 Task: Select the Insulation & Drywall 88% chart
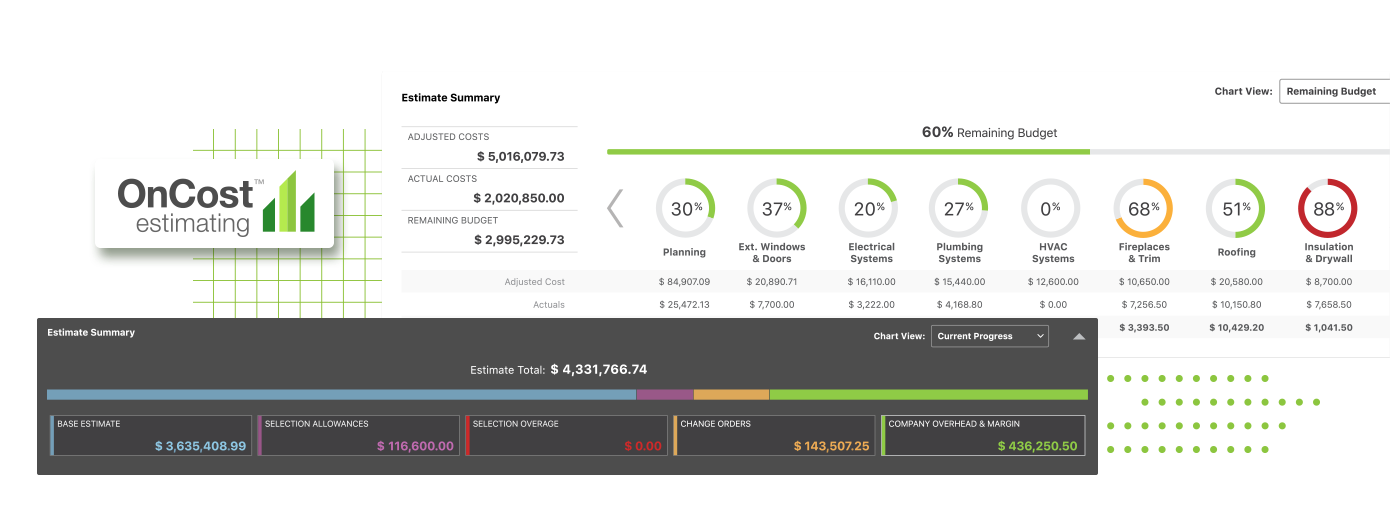(x=1327, y=209)
